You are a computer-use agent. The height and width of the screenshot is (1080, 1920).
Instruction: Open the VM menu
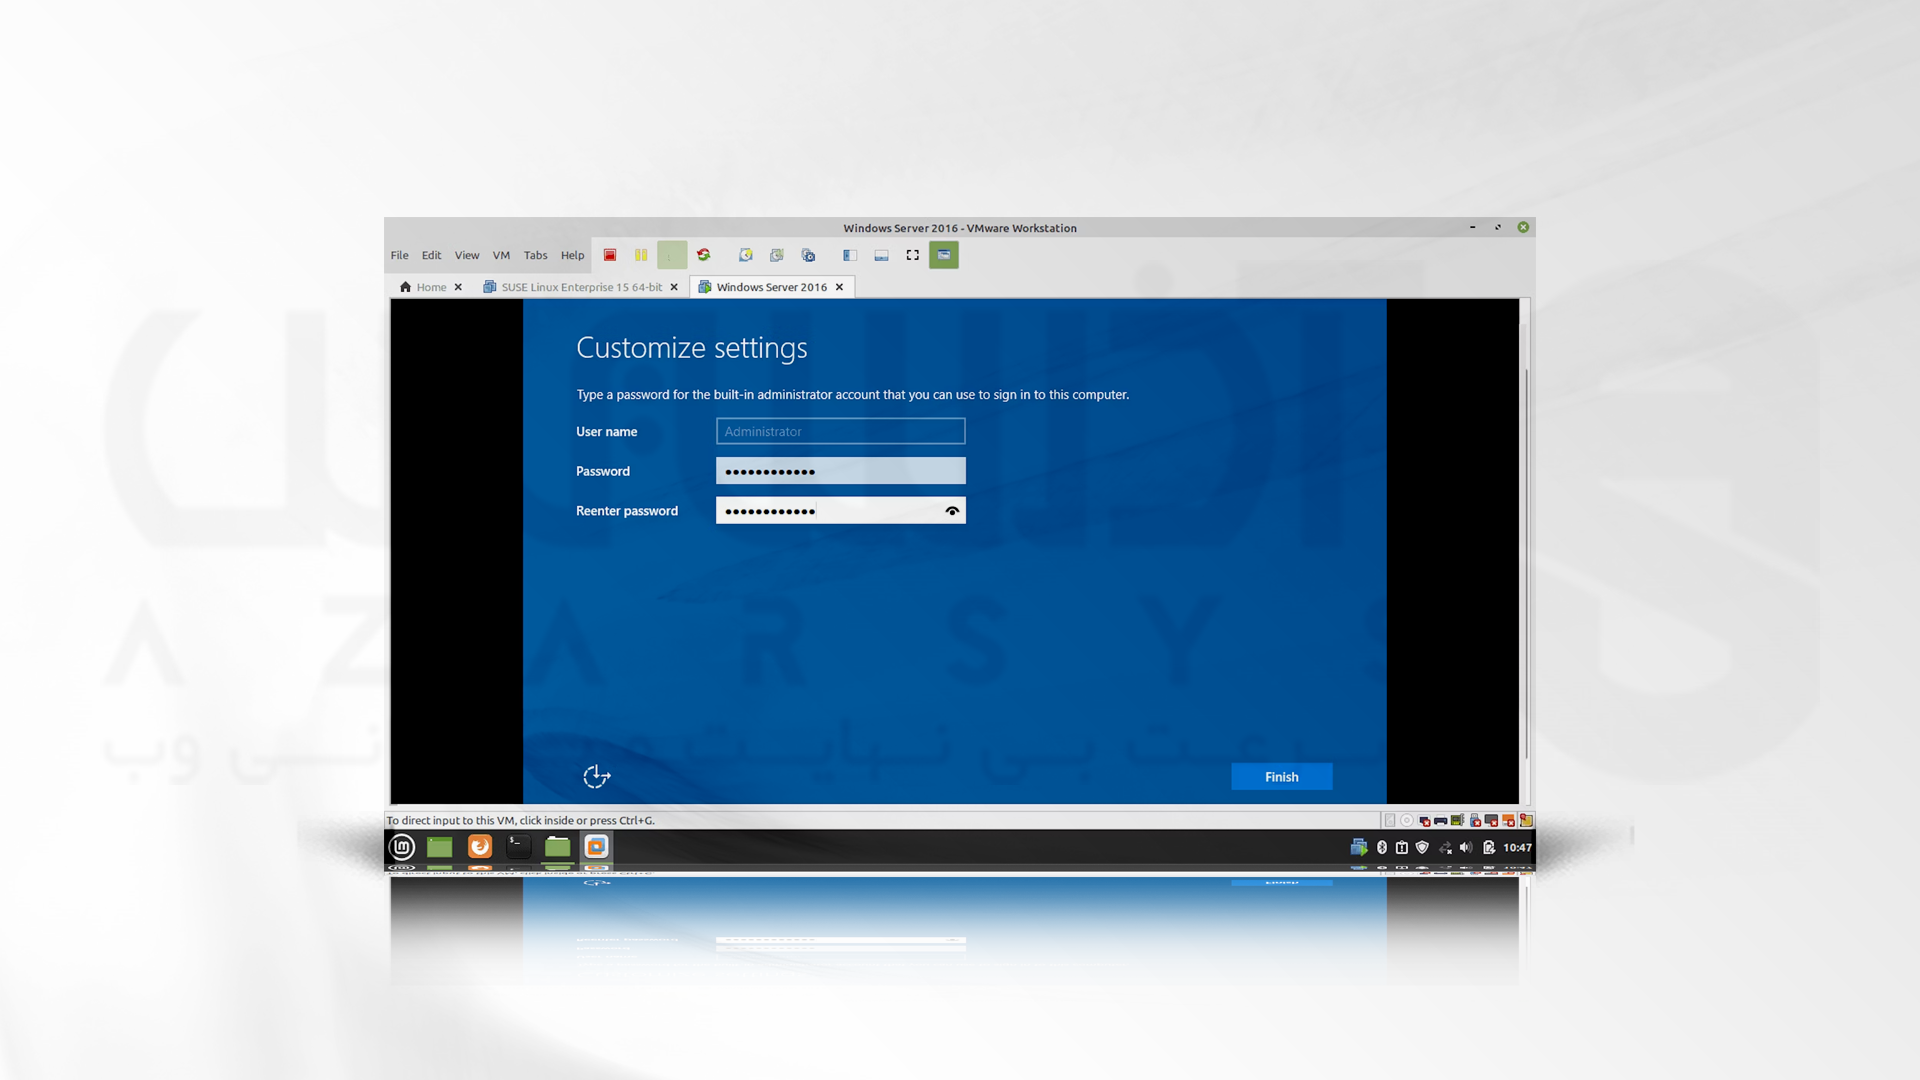point(501,255)
